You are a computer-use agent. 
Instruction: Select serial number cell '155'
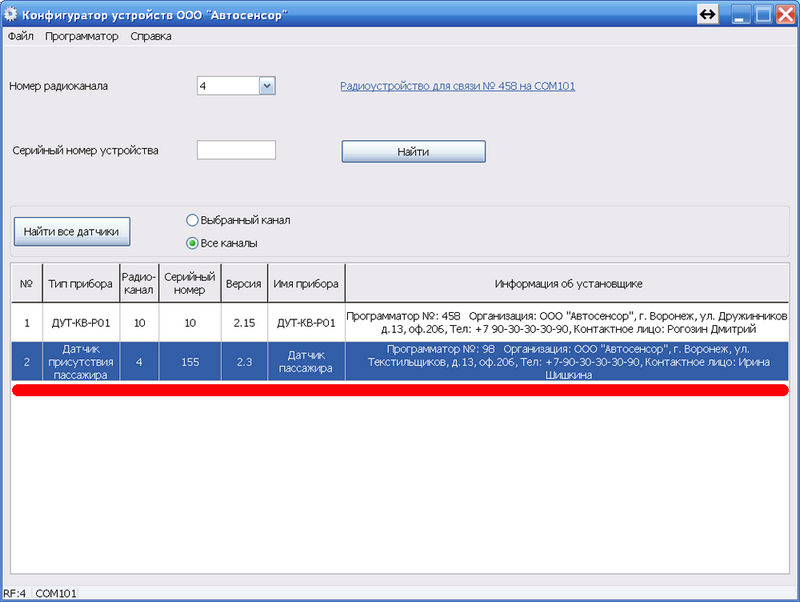pyautogui.click(x=190, y=362)
